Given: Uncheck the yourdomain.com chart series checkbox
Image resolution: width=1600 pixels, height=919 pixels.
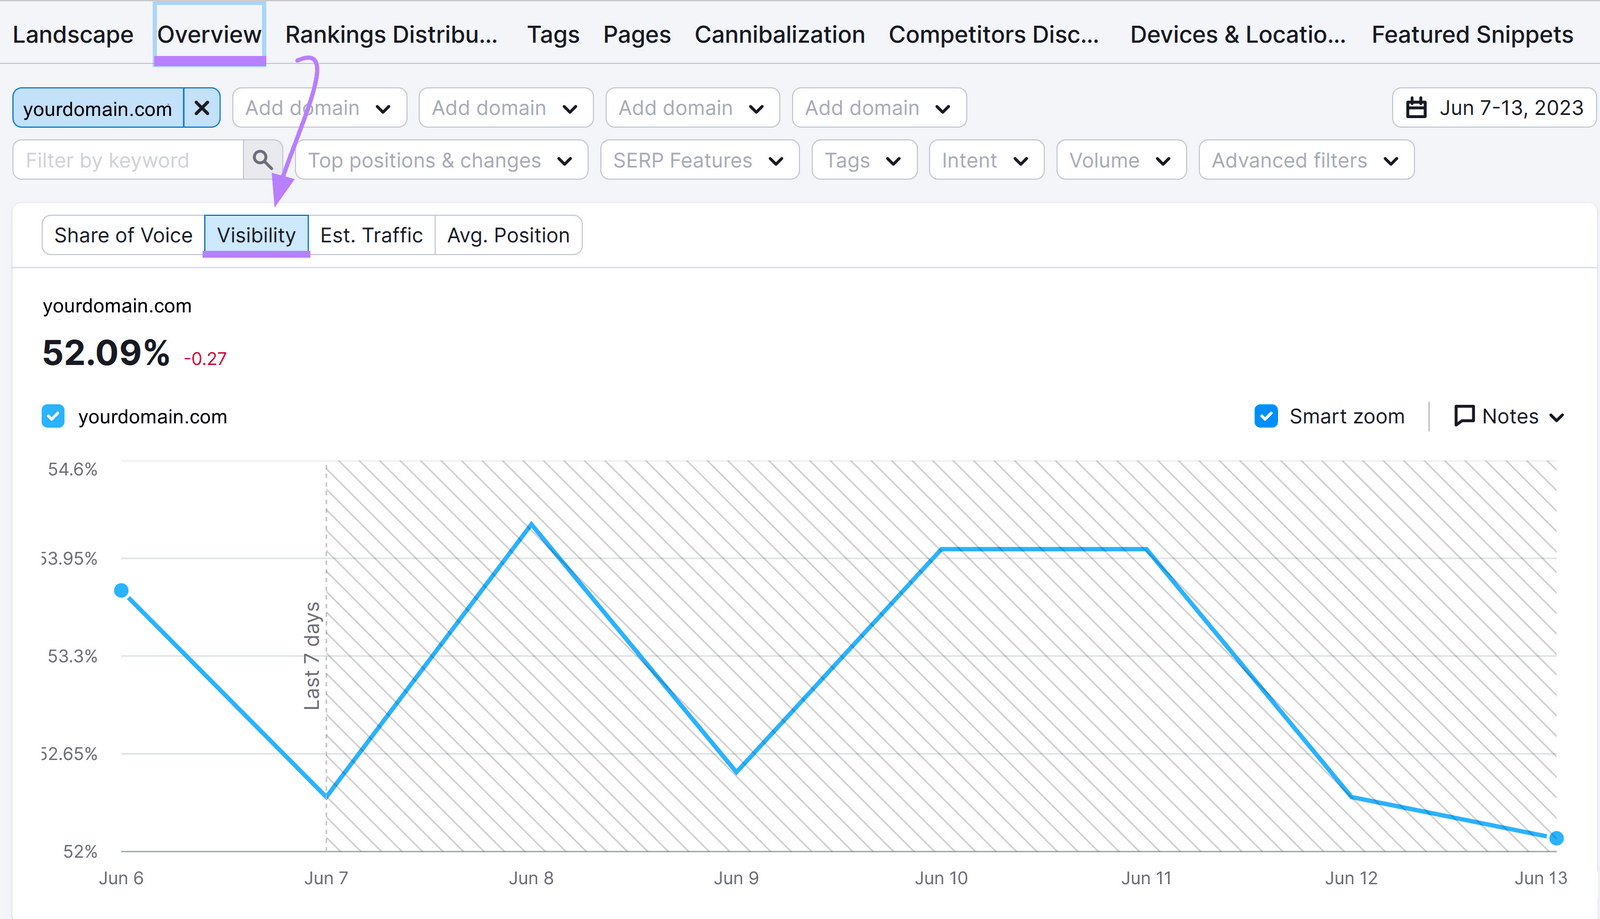Looking at the screenshot, I should click(x=53, y=416).
